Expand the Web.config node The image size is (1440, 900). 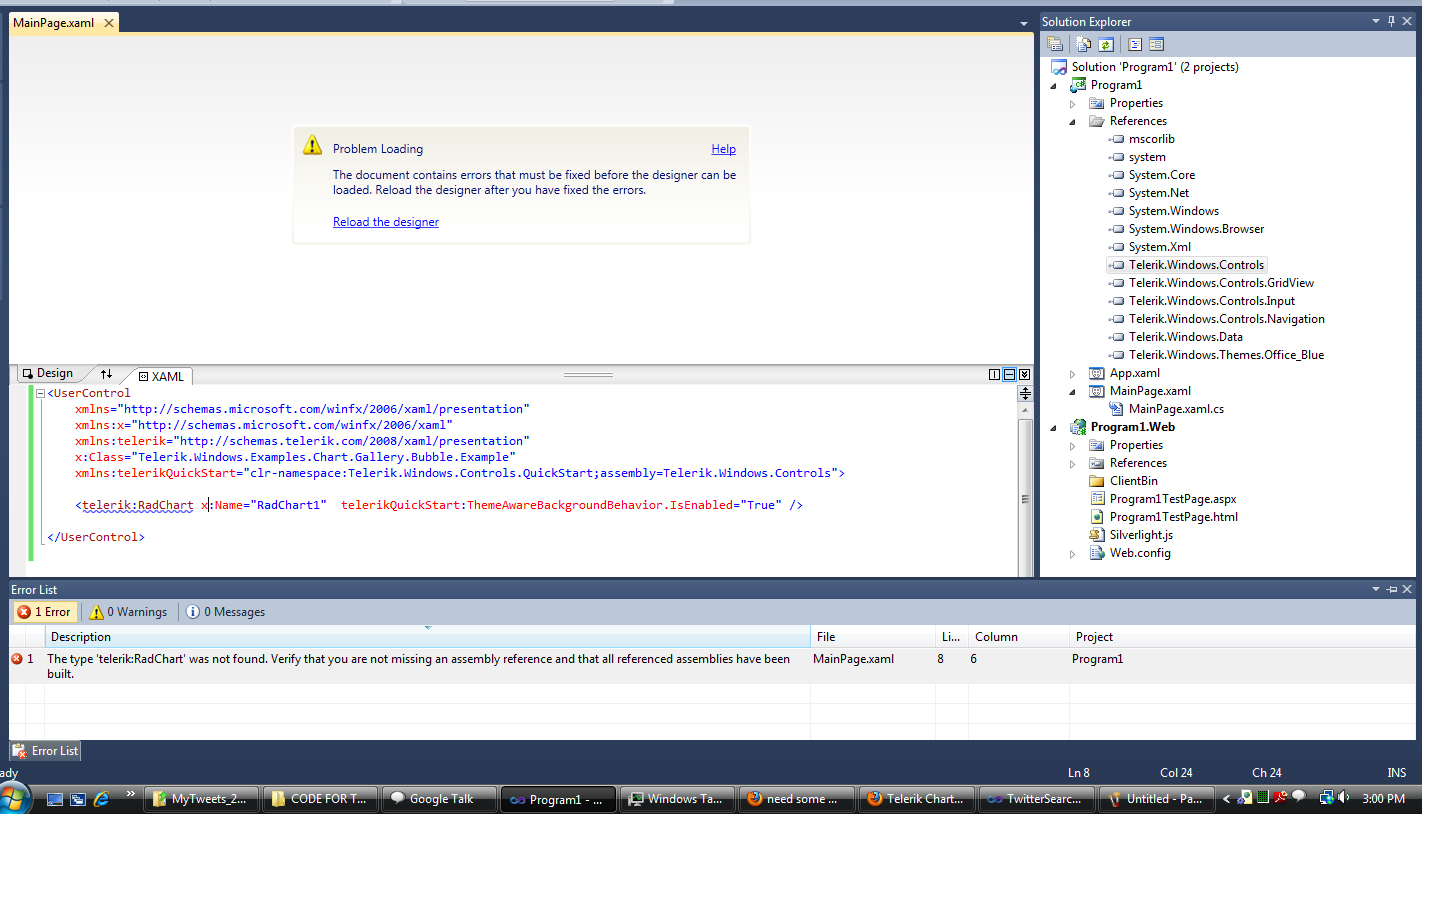[x=1072, y=554]
